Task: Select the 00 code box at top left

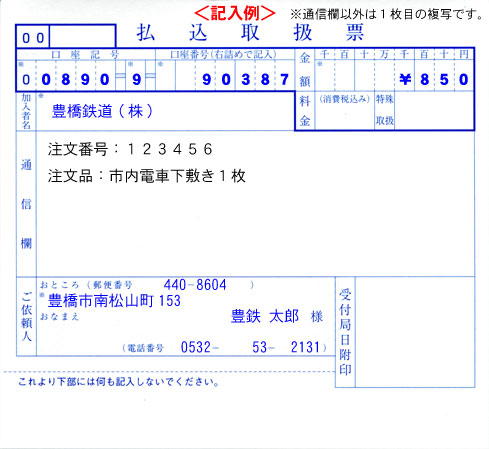Action: click(x=66, y=36)
